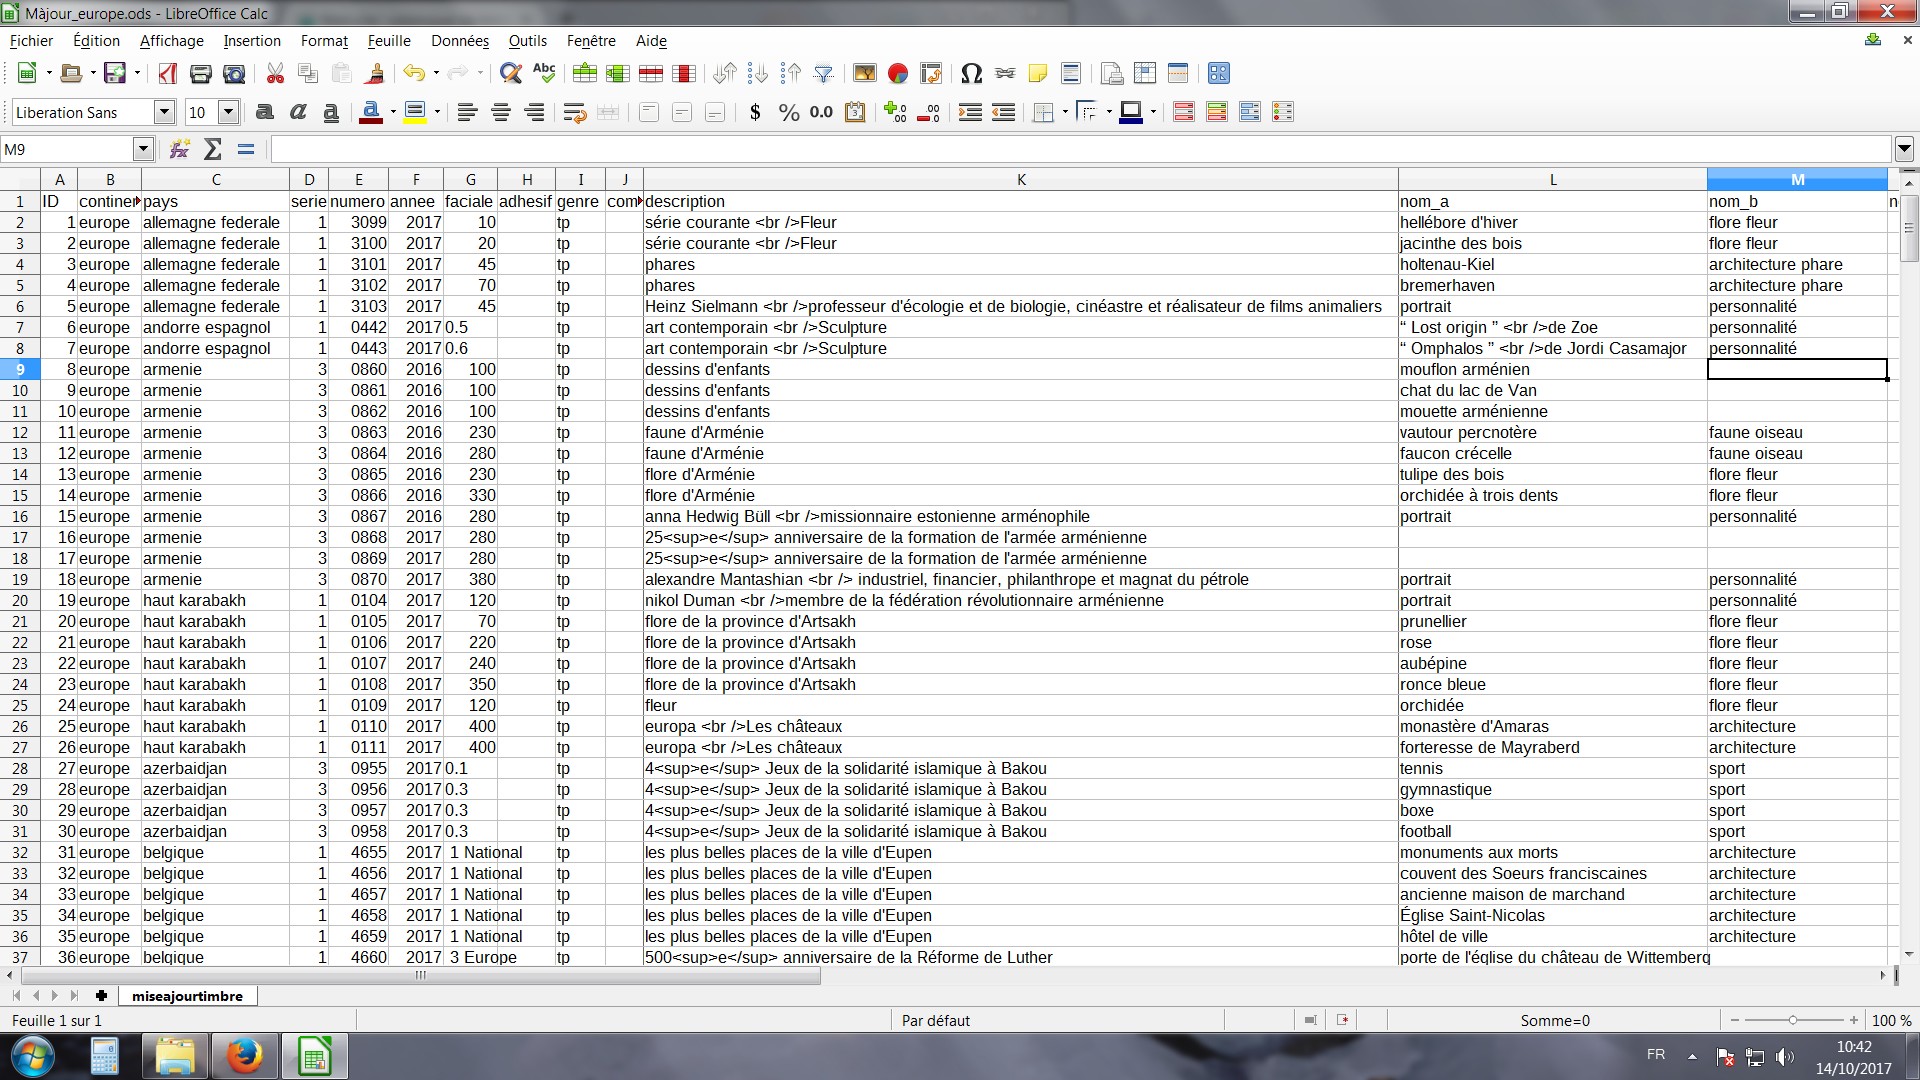Click the Insert Column icon
Viewport: 1920px width, 1080px height.
pos(618,73)
